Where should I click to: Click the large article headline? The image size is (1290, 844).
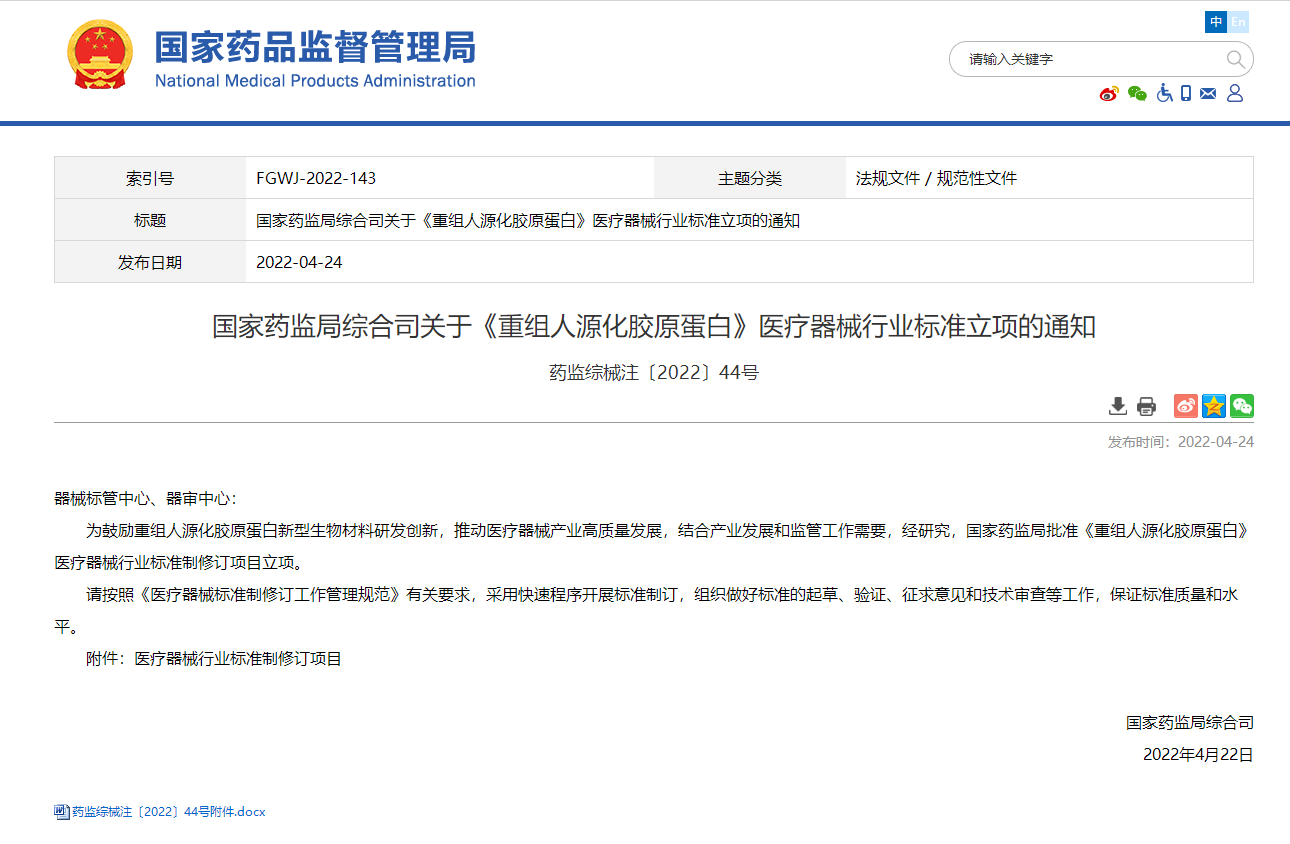coord(654,326)
